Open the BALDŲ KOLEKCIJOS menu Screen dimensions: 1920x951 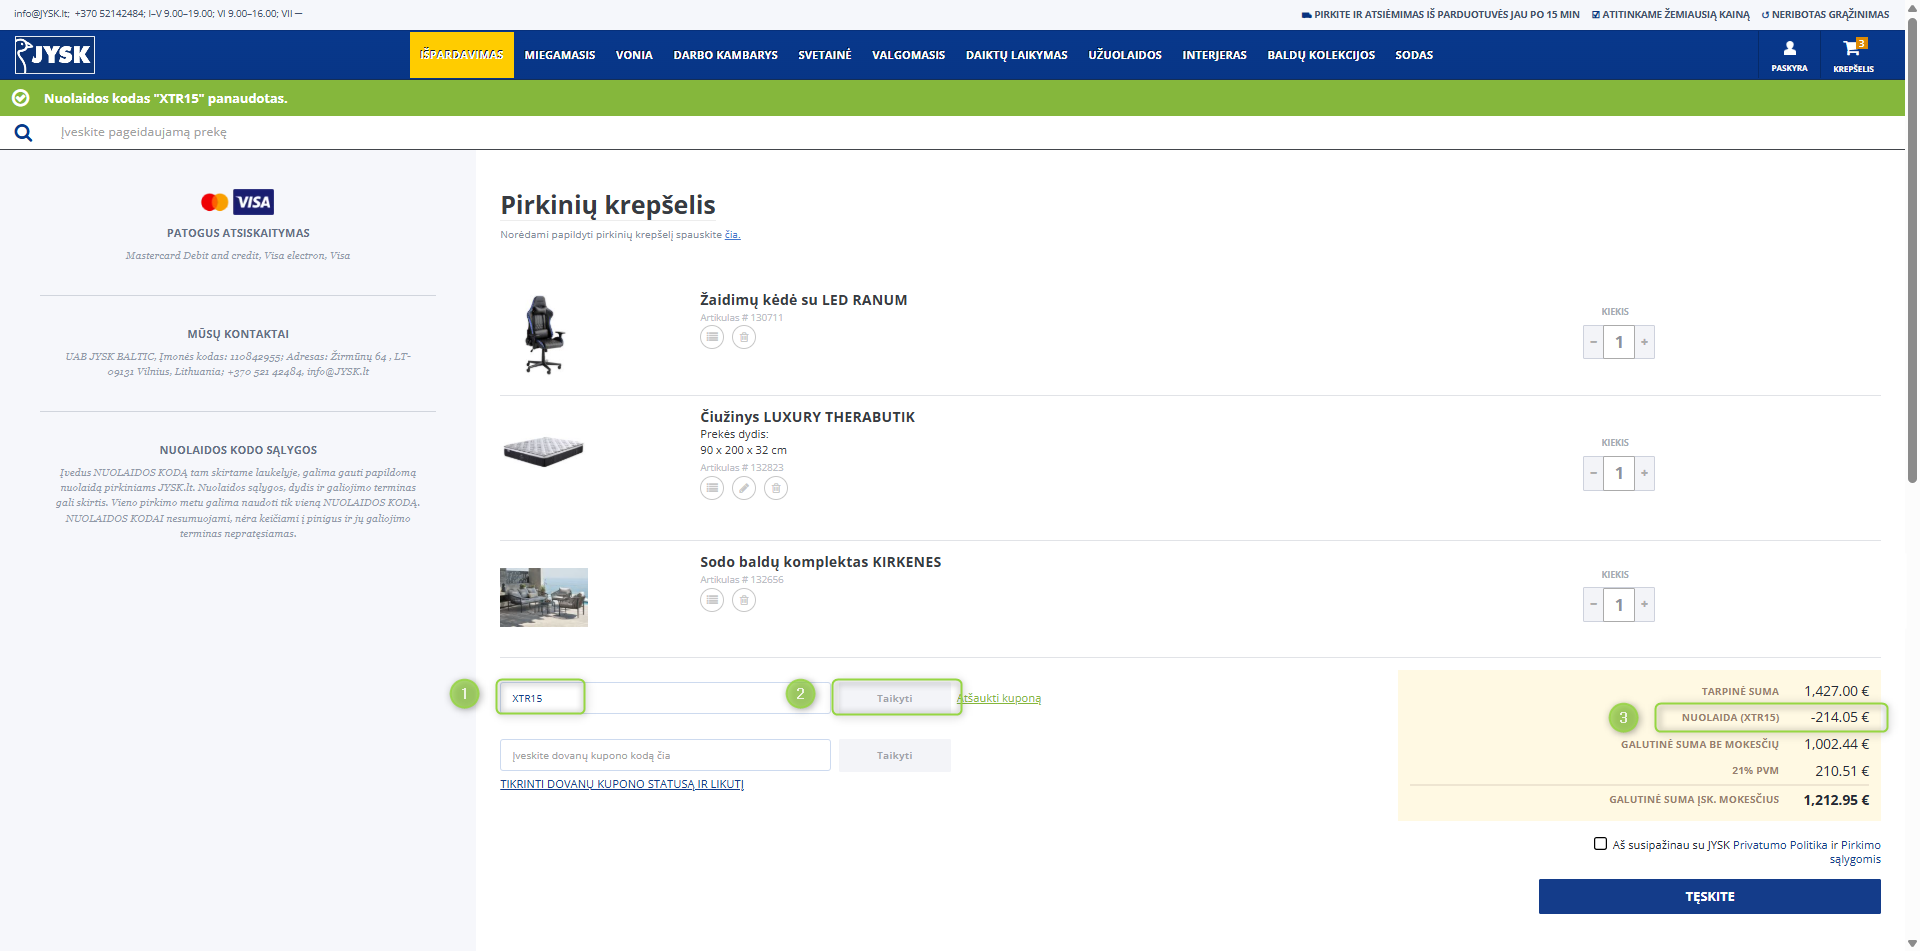click(1321, 55)
